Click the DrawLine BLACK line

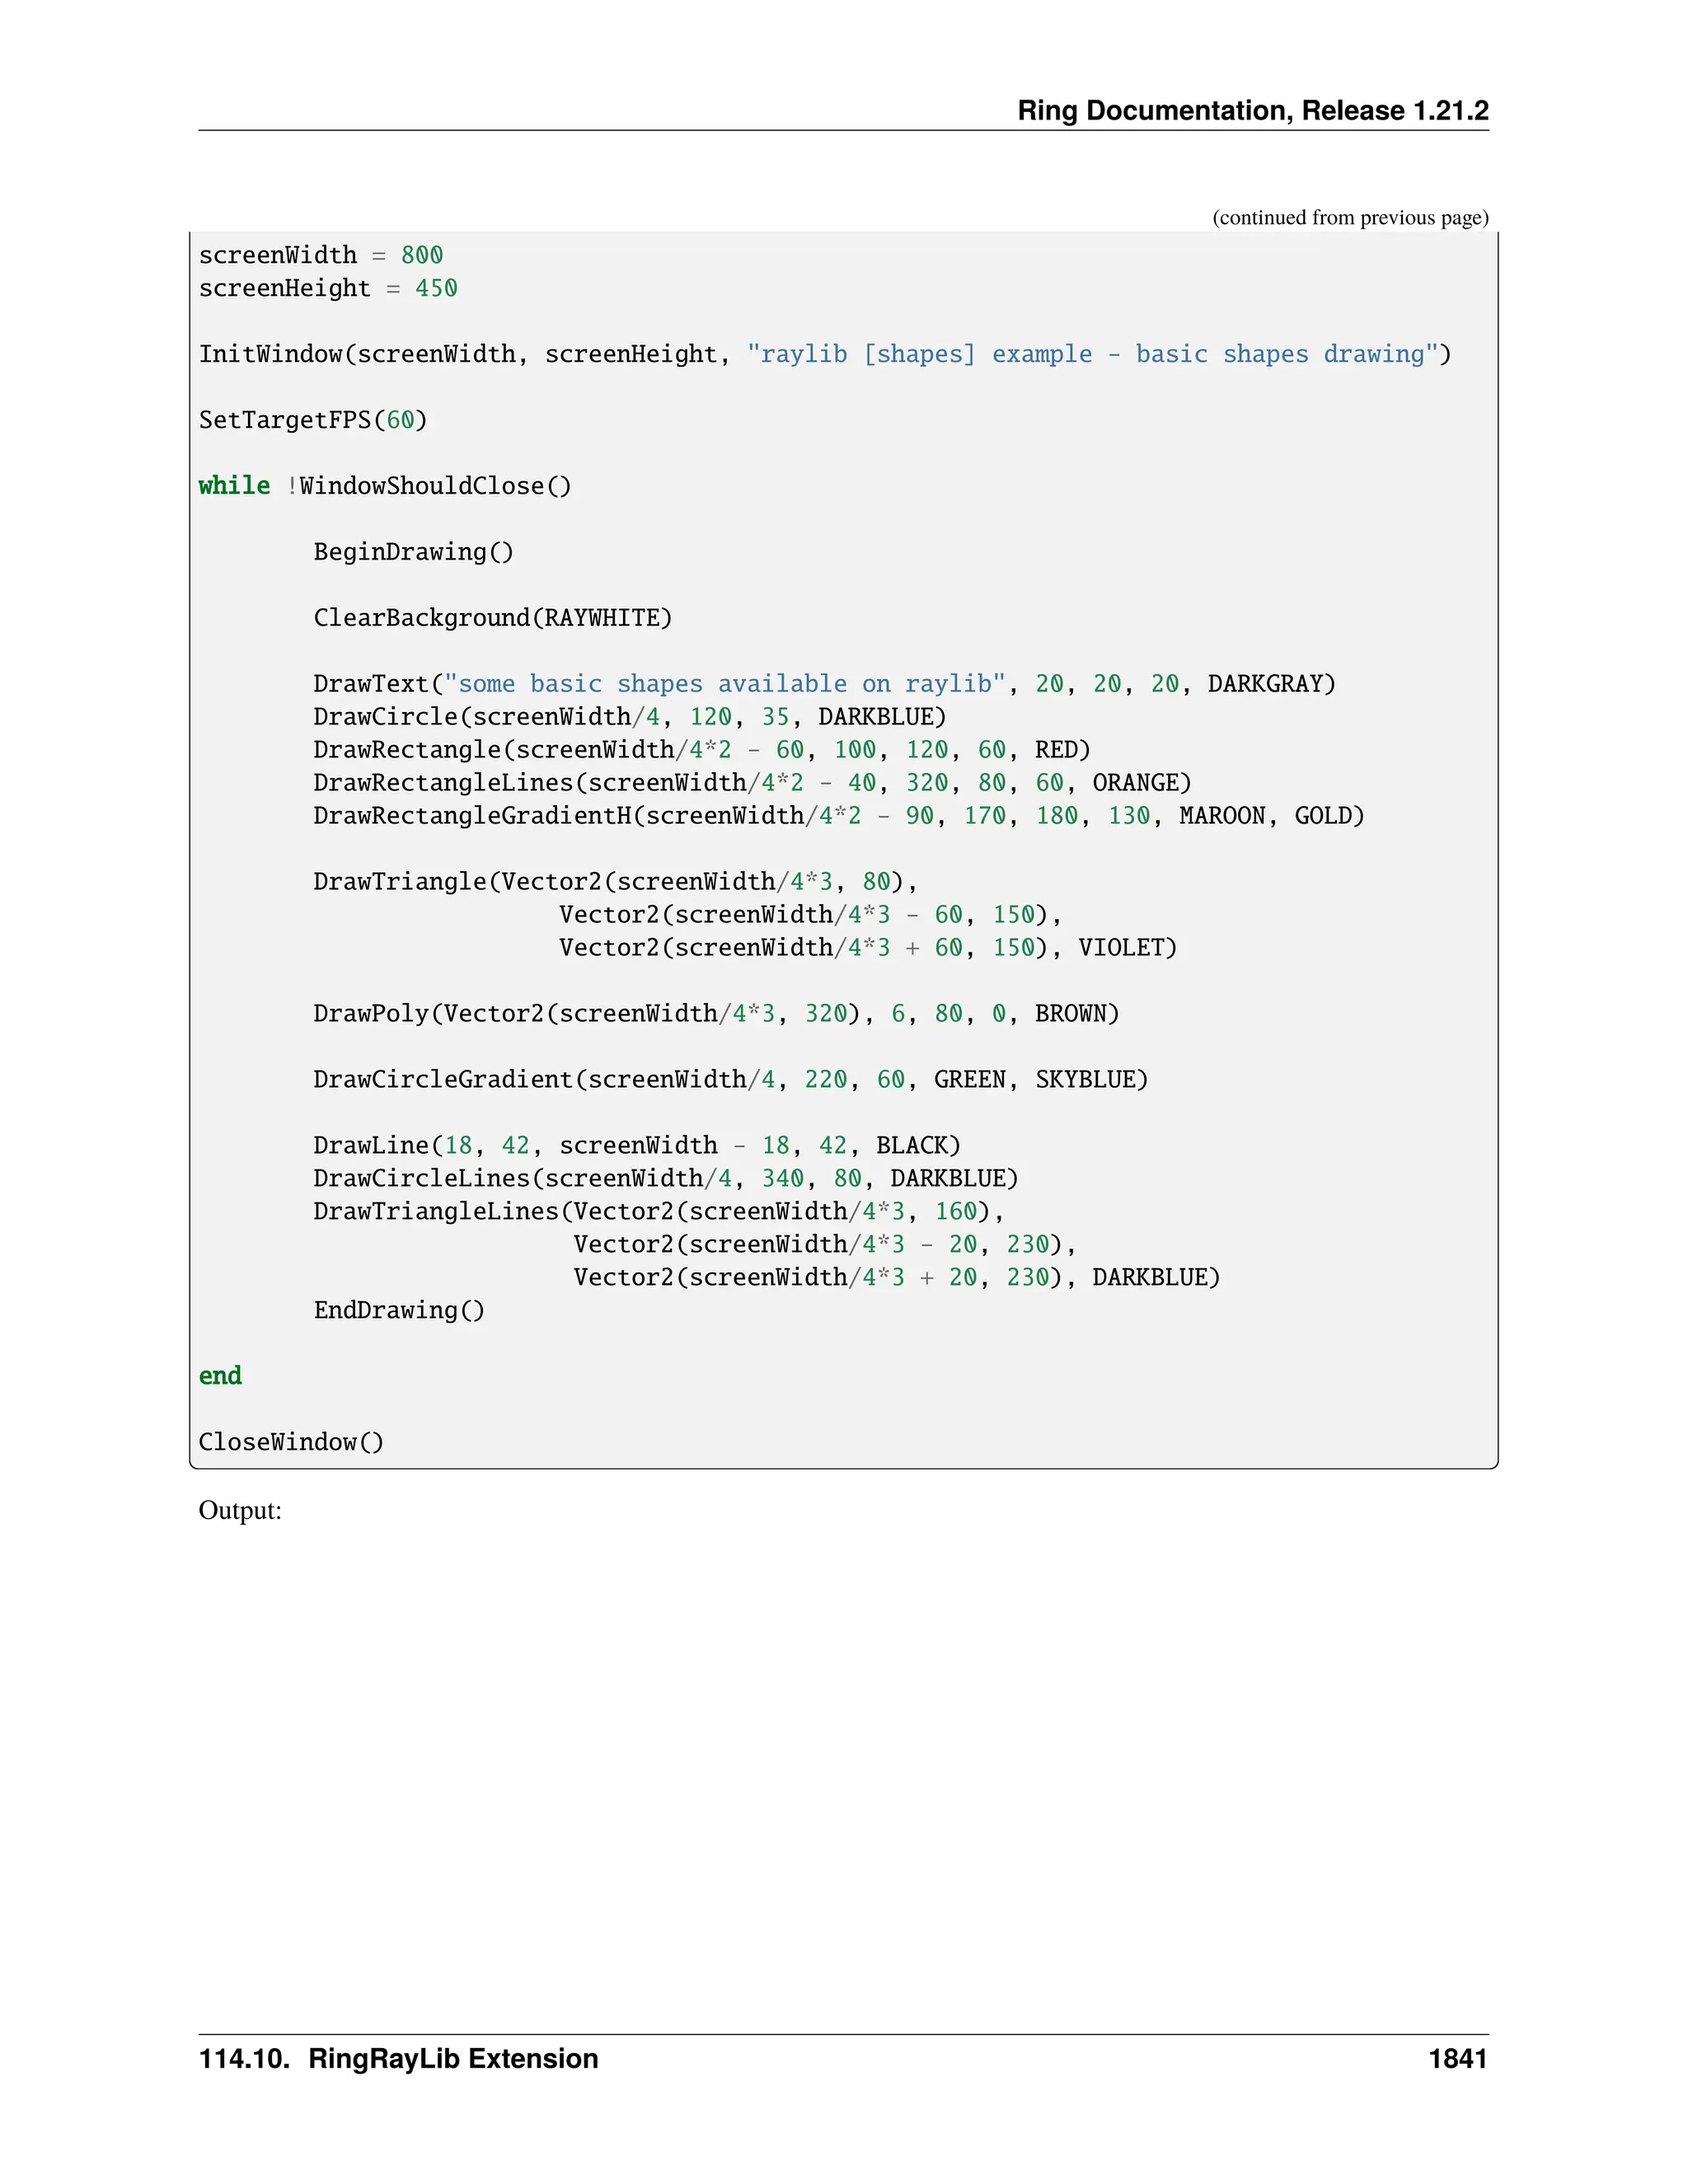pyautogui.click(x=636, y=1146)
